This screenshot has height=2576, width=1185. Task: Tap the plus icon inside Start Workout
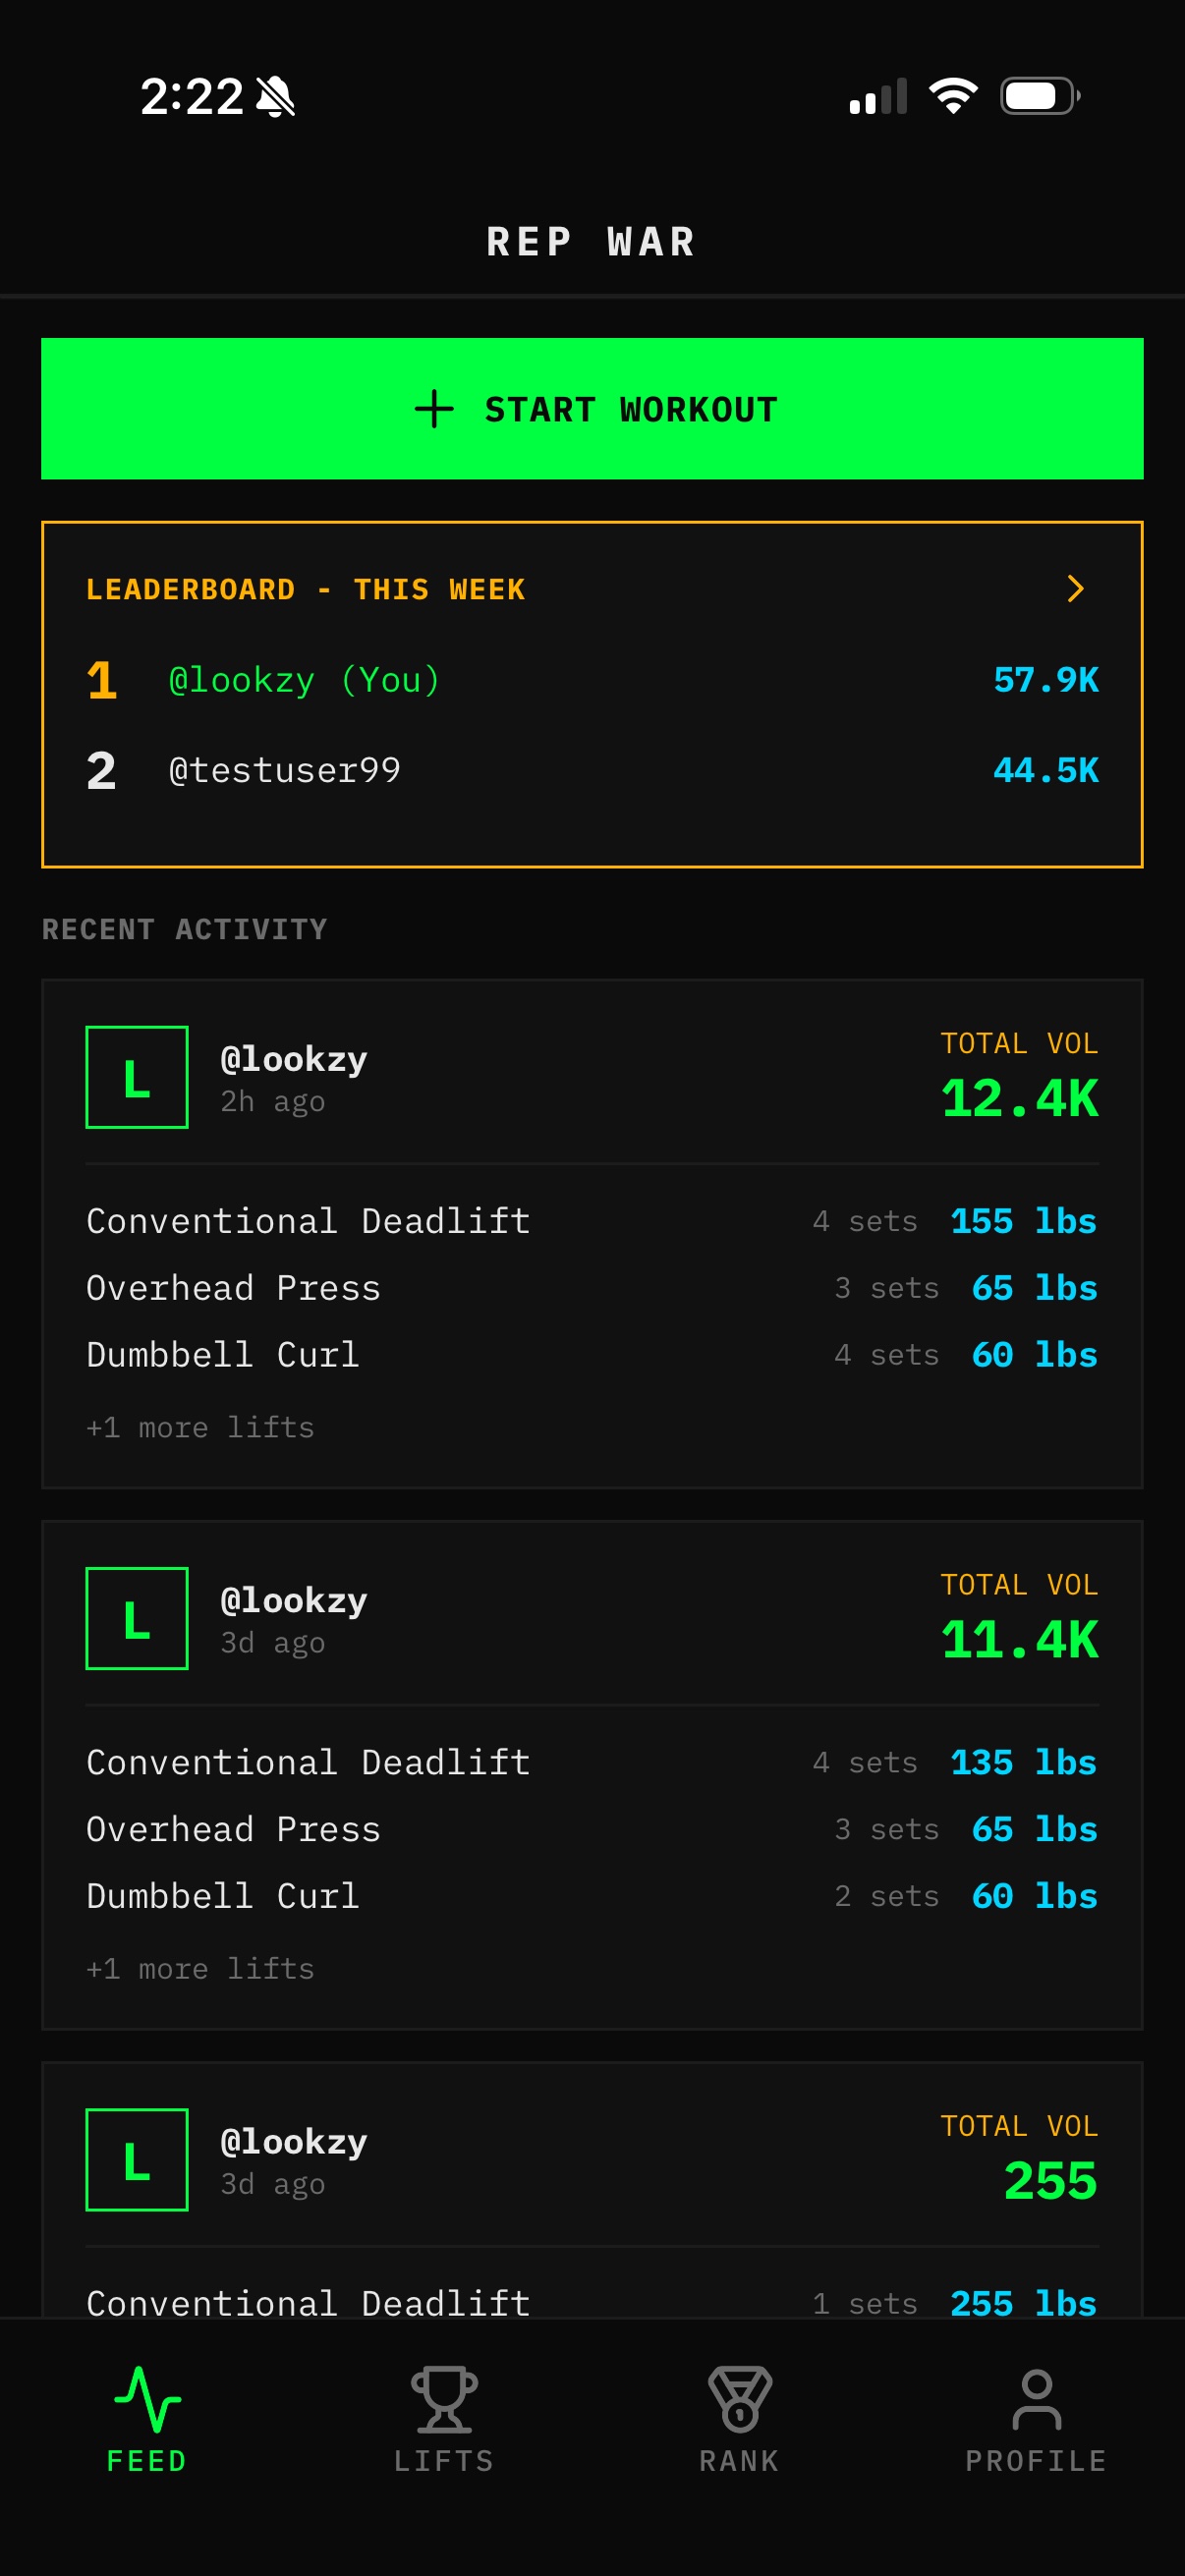pos(434,408)
